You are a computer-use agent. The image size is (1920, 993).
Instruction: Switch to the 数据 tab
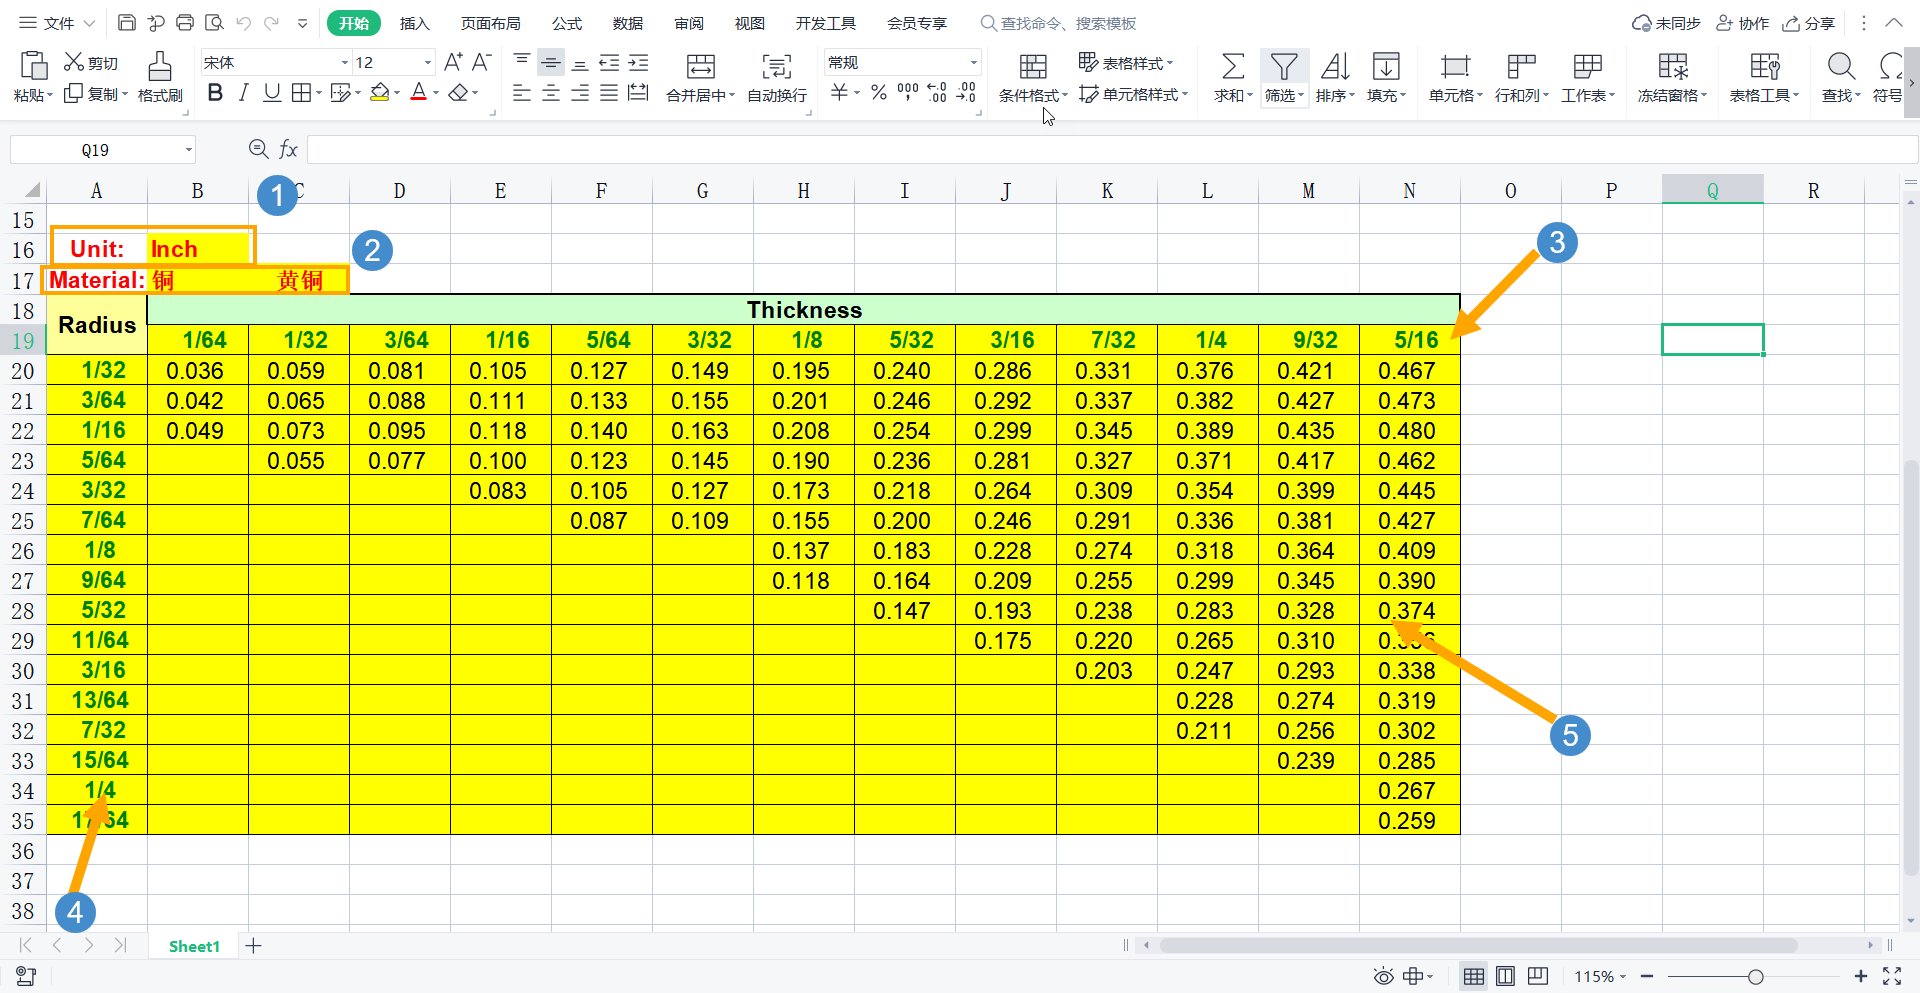pyautogui.click(x=628, y=23)
